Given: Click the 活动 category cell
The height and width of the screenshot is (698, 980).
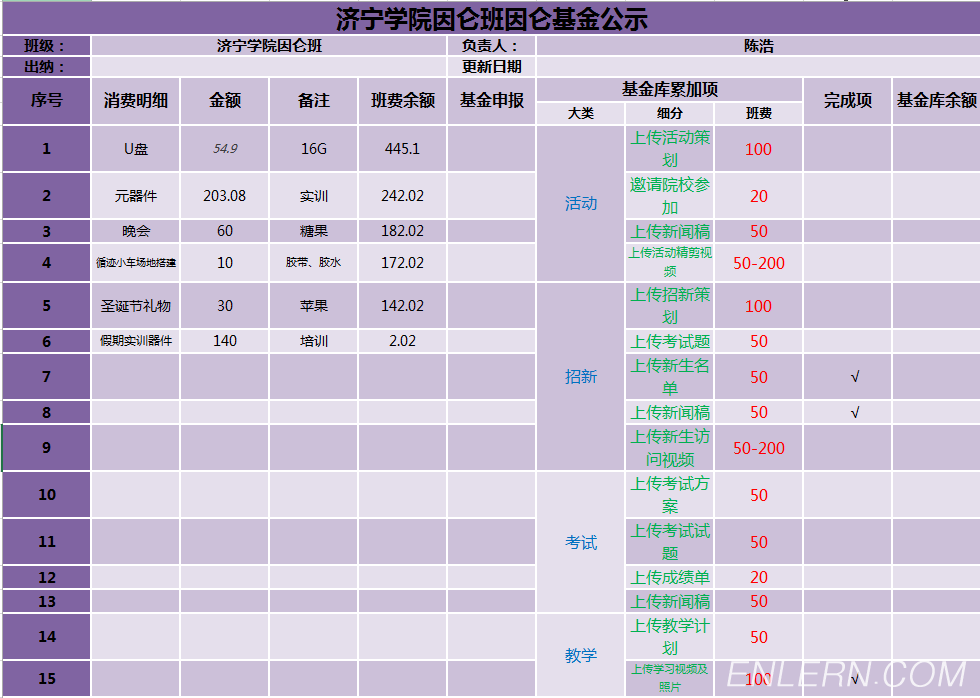Looking at the screenshot, I should (x=581, y=204).
